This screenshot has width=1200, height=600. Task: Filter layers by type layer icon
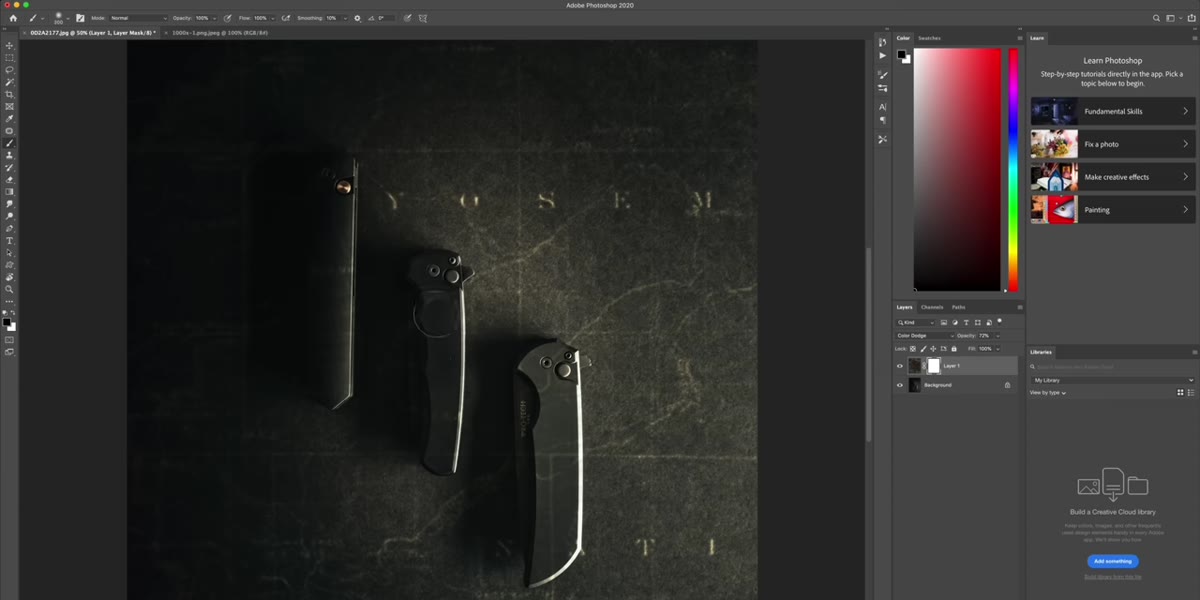point(966,323)
